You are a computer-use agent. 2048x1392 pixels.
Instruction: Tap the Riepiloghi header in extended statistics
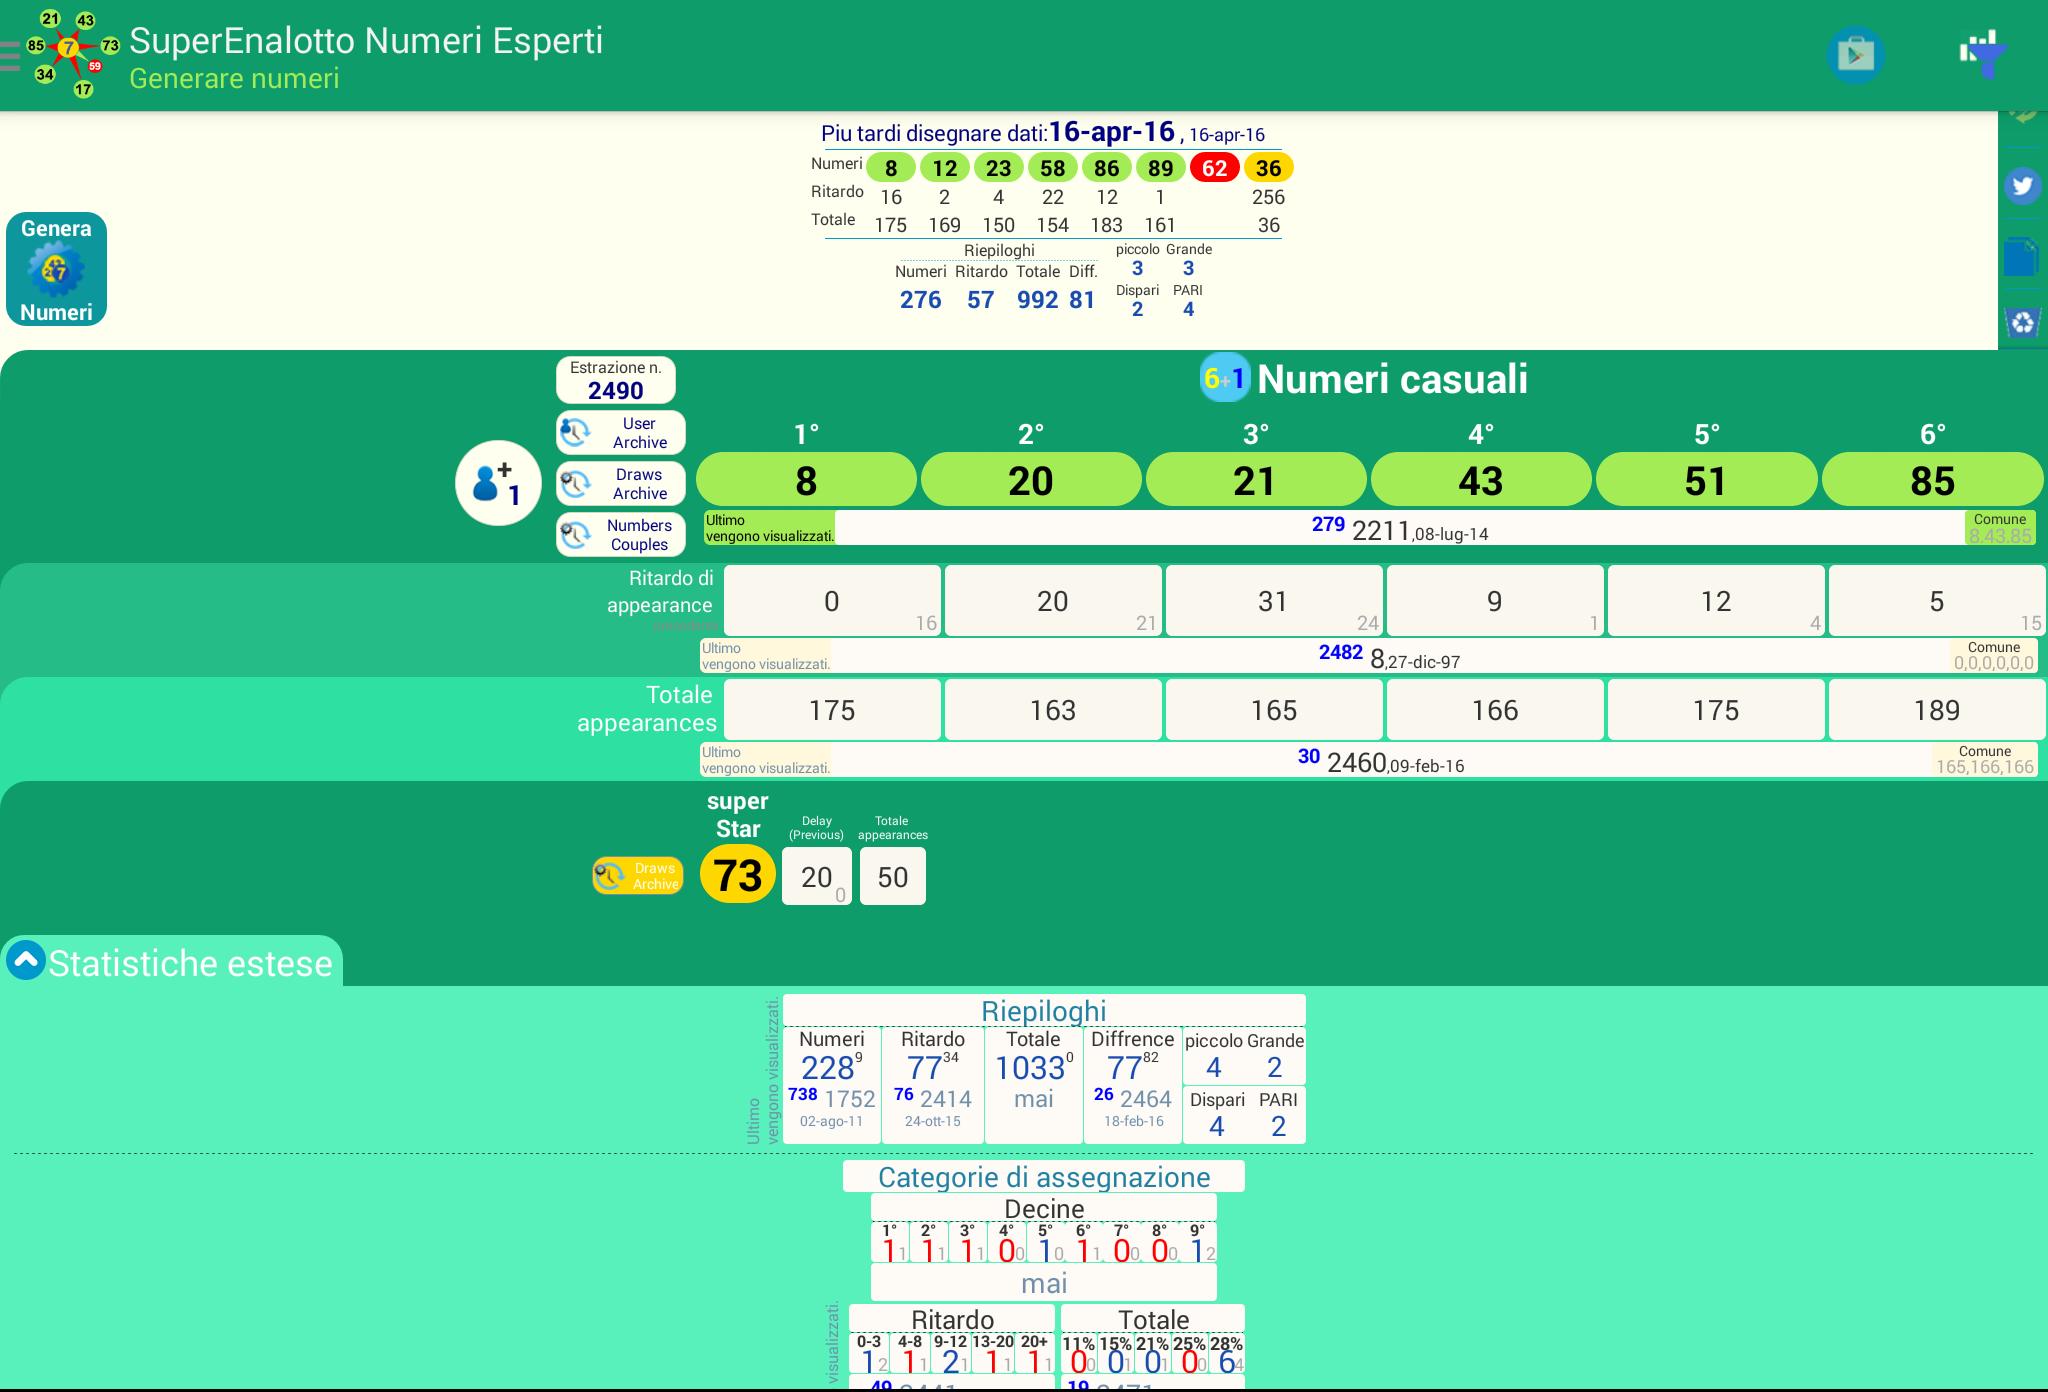coord(1044,1010)
